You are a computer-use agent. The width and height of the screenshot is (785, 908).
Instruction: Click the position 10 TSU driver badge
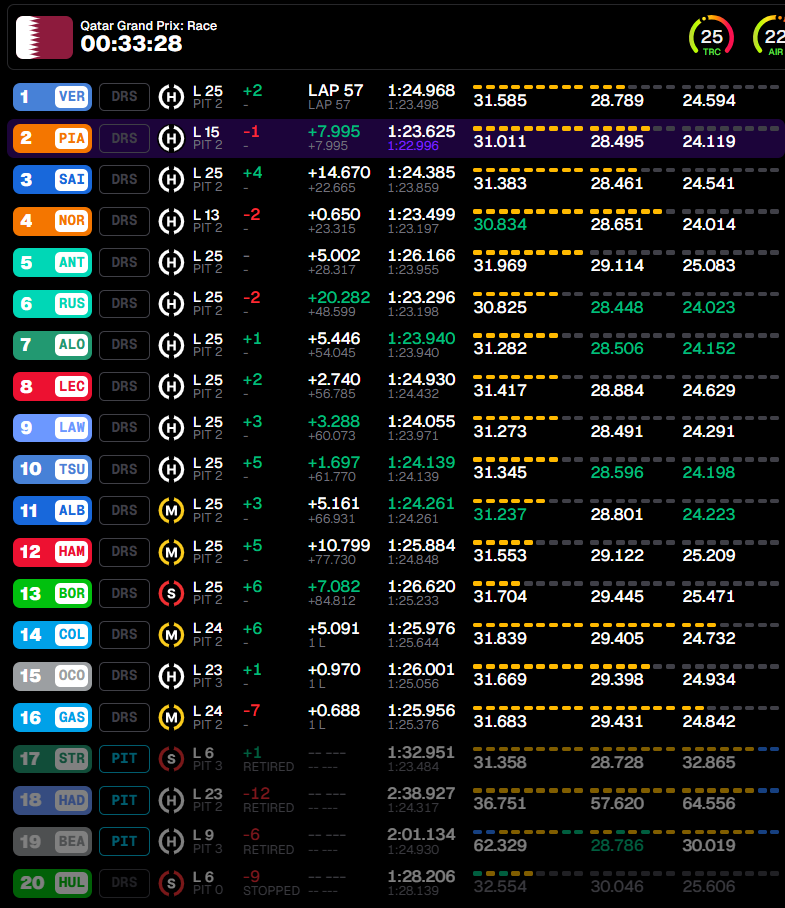(53, 469)
